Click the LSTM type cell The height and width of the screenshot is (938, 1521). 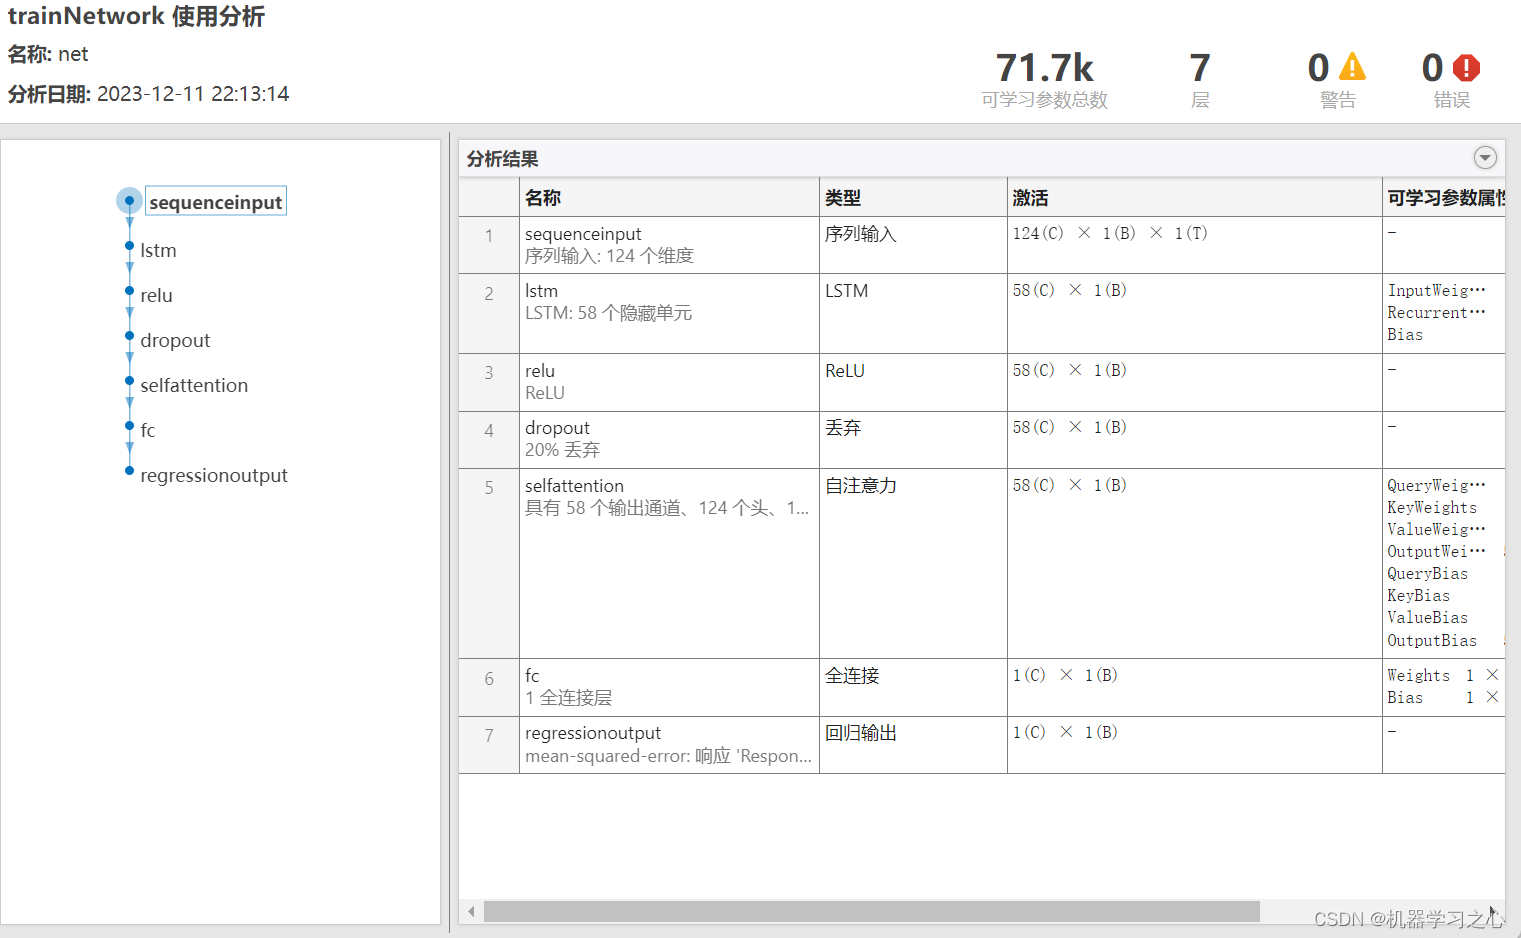pos(913,313)
